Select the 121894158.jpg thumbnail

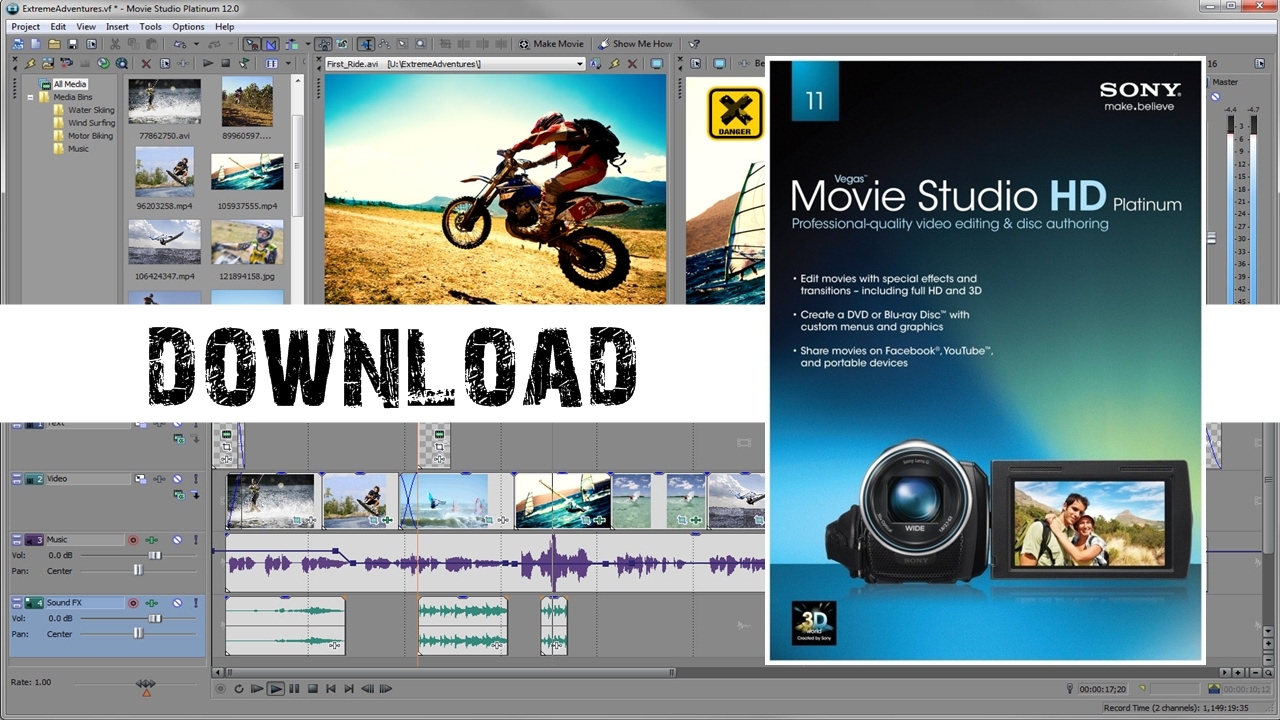tap(247, 242)
